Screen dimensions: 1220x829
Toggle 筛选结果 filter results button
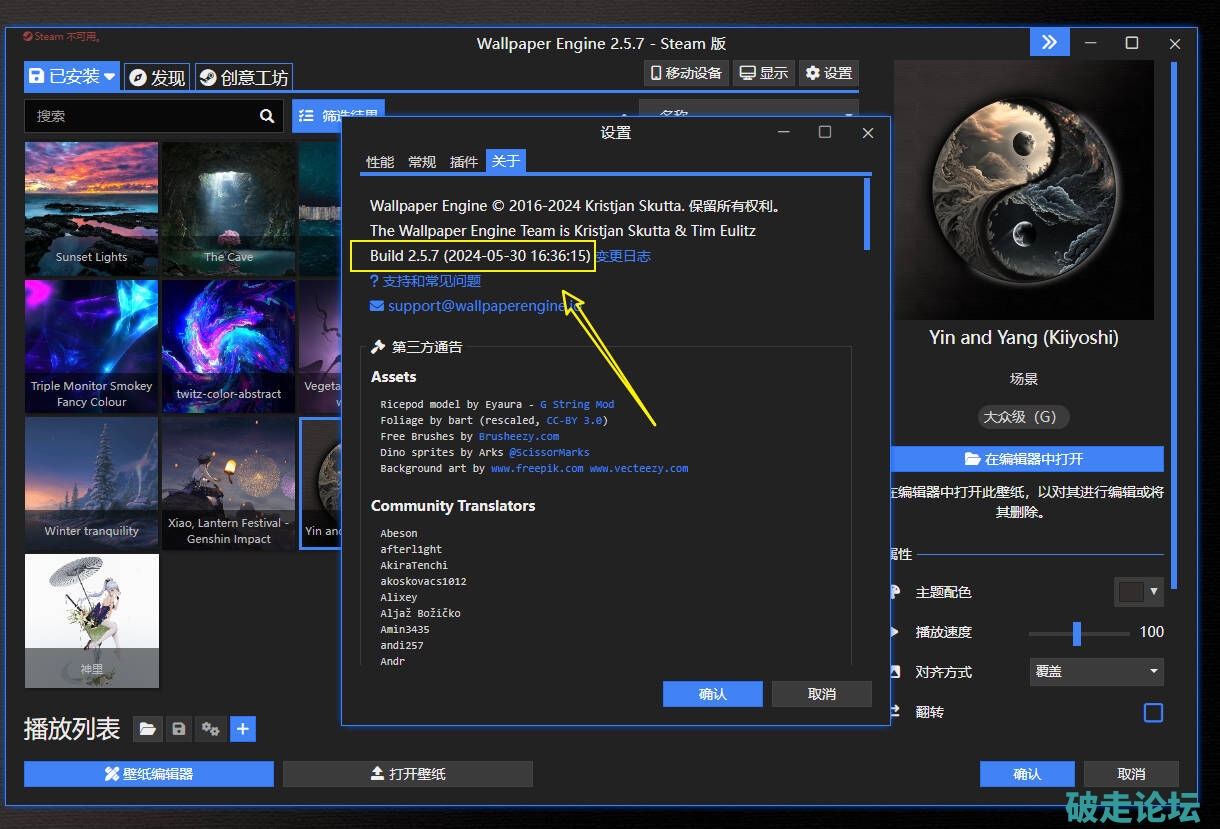pos(338,116)
